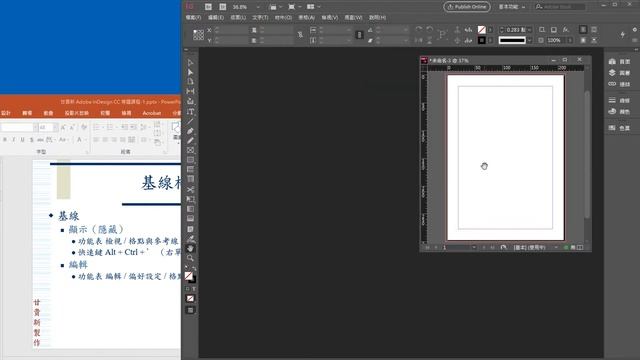Select the Free Transform tool
The width and height of the screenshot is (640, 360).
(190, 200)
